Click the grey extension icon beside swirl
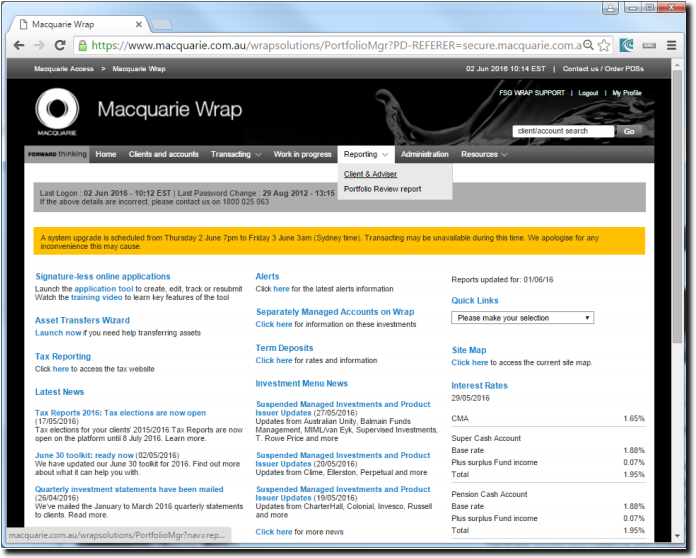This screenshot has height=558, width=696. pyautogui.click(x=649, y=45)
